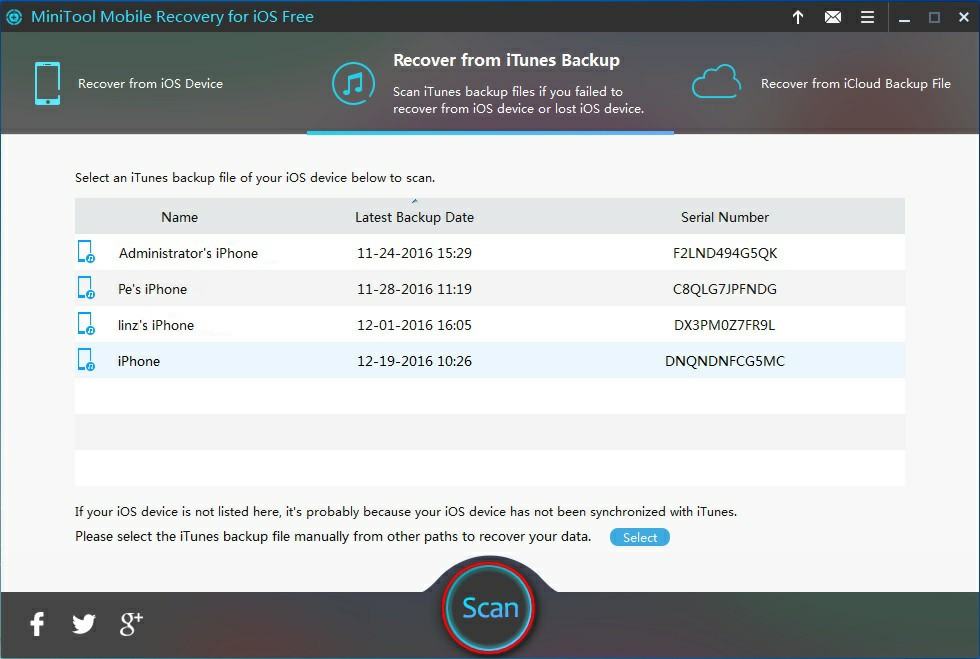980x659 pixels.
Task: Close the MiniTool window
Action: tap(964, 18)
